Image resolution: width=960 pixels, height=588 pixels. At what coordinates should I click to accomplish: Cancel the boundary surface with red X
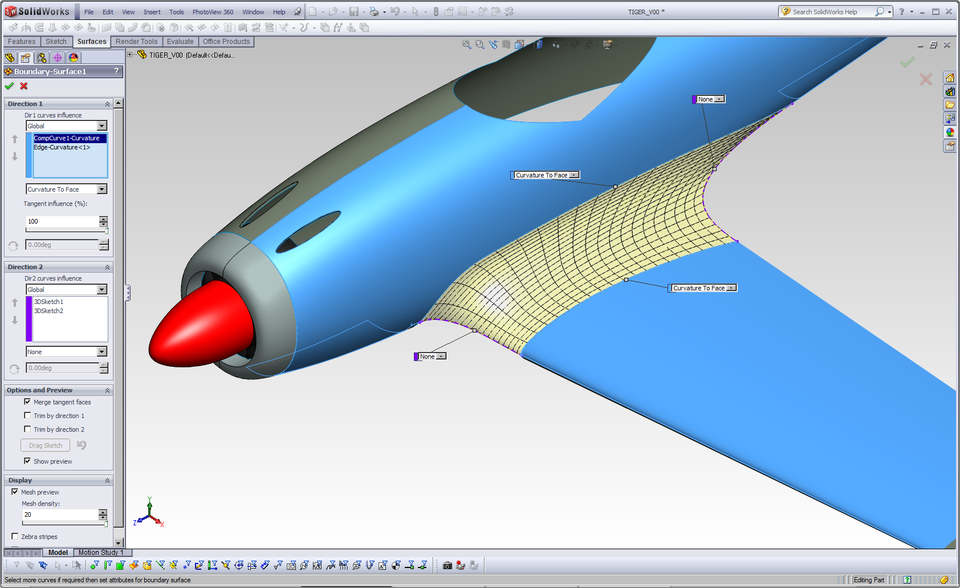point(22,85)
